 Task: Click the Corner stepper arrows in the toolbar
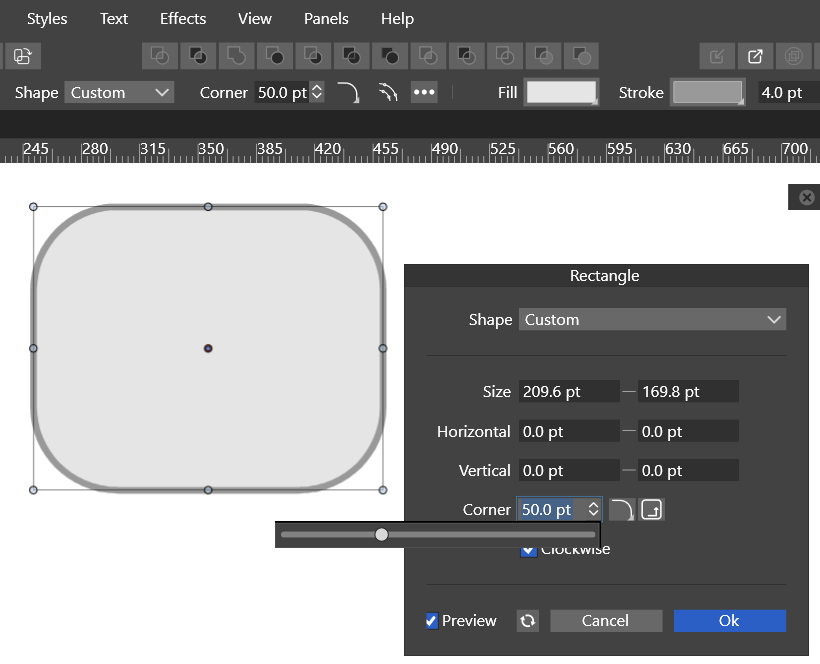click(318, 93)
